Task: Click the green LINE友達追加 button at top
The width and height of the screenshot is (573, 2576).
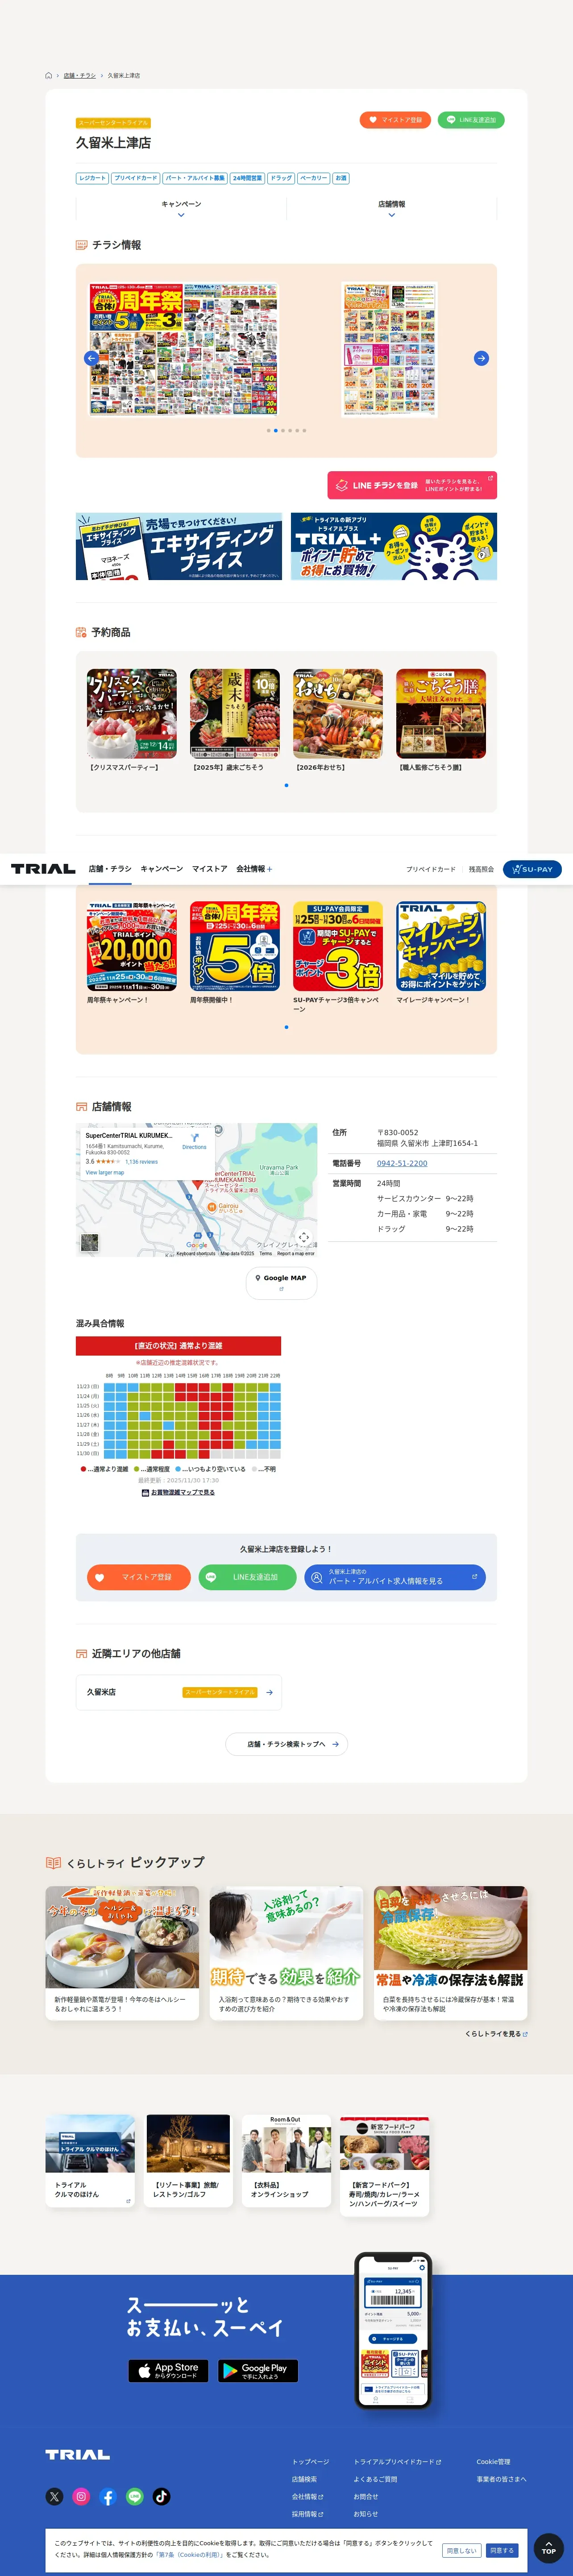Action: point(471,120)
